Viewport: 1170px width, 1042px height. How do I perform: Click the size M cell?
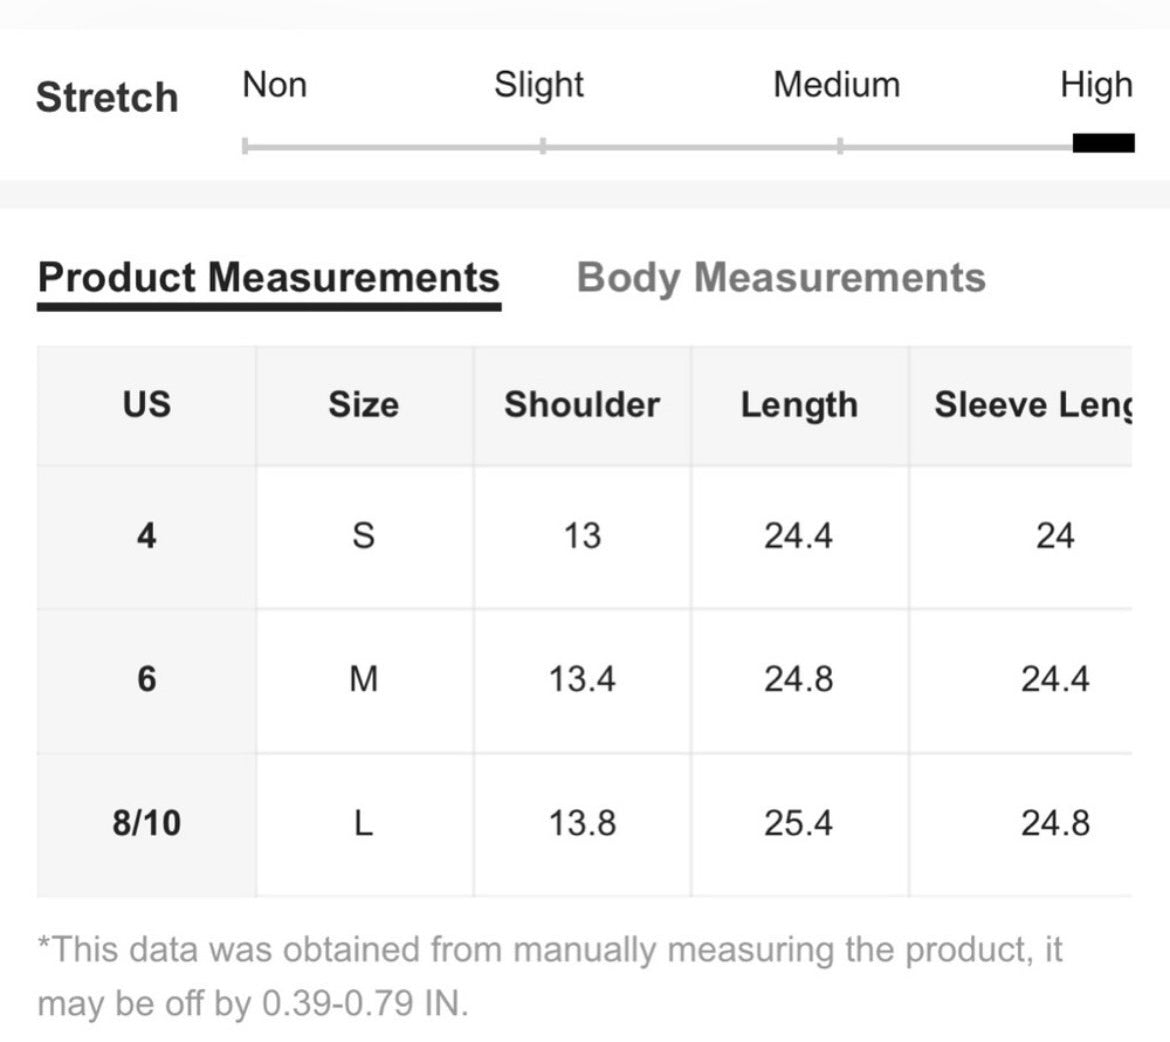(363, 680)
